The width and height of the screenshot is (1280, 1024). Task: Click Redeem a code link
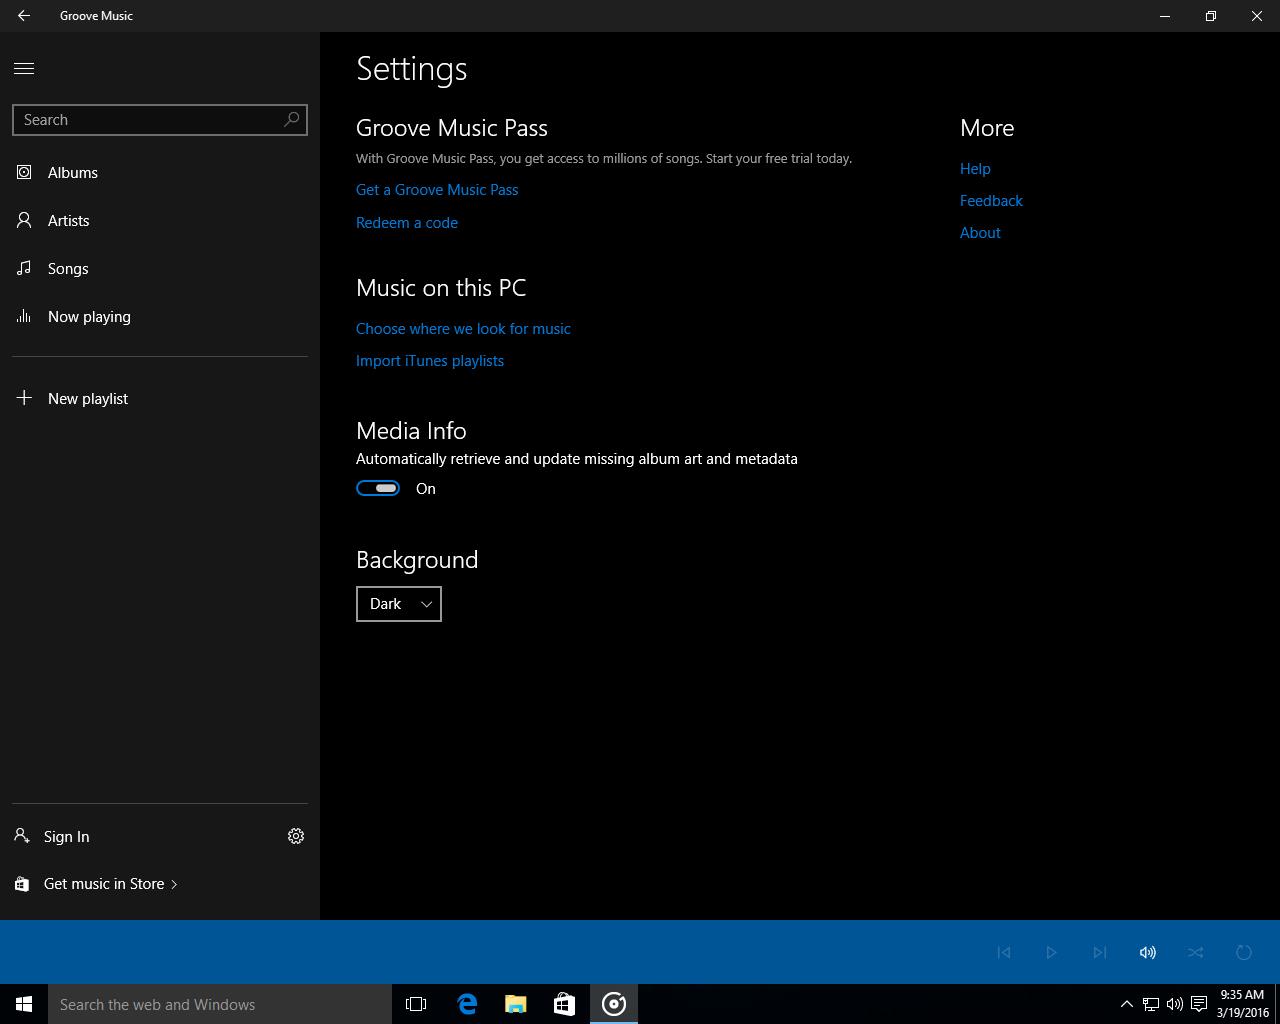click(407, 223)
